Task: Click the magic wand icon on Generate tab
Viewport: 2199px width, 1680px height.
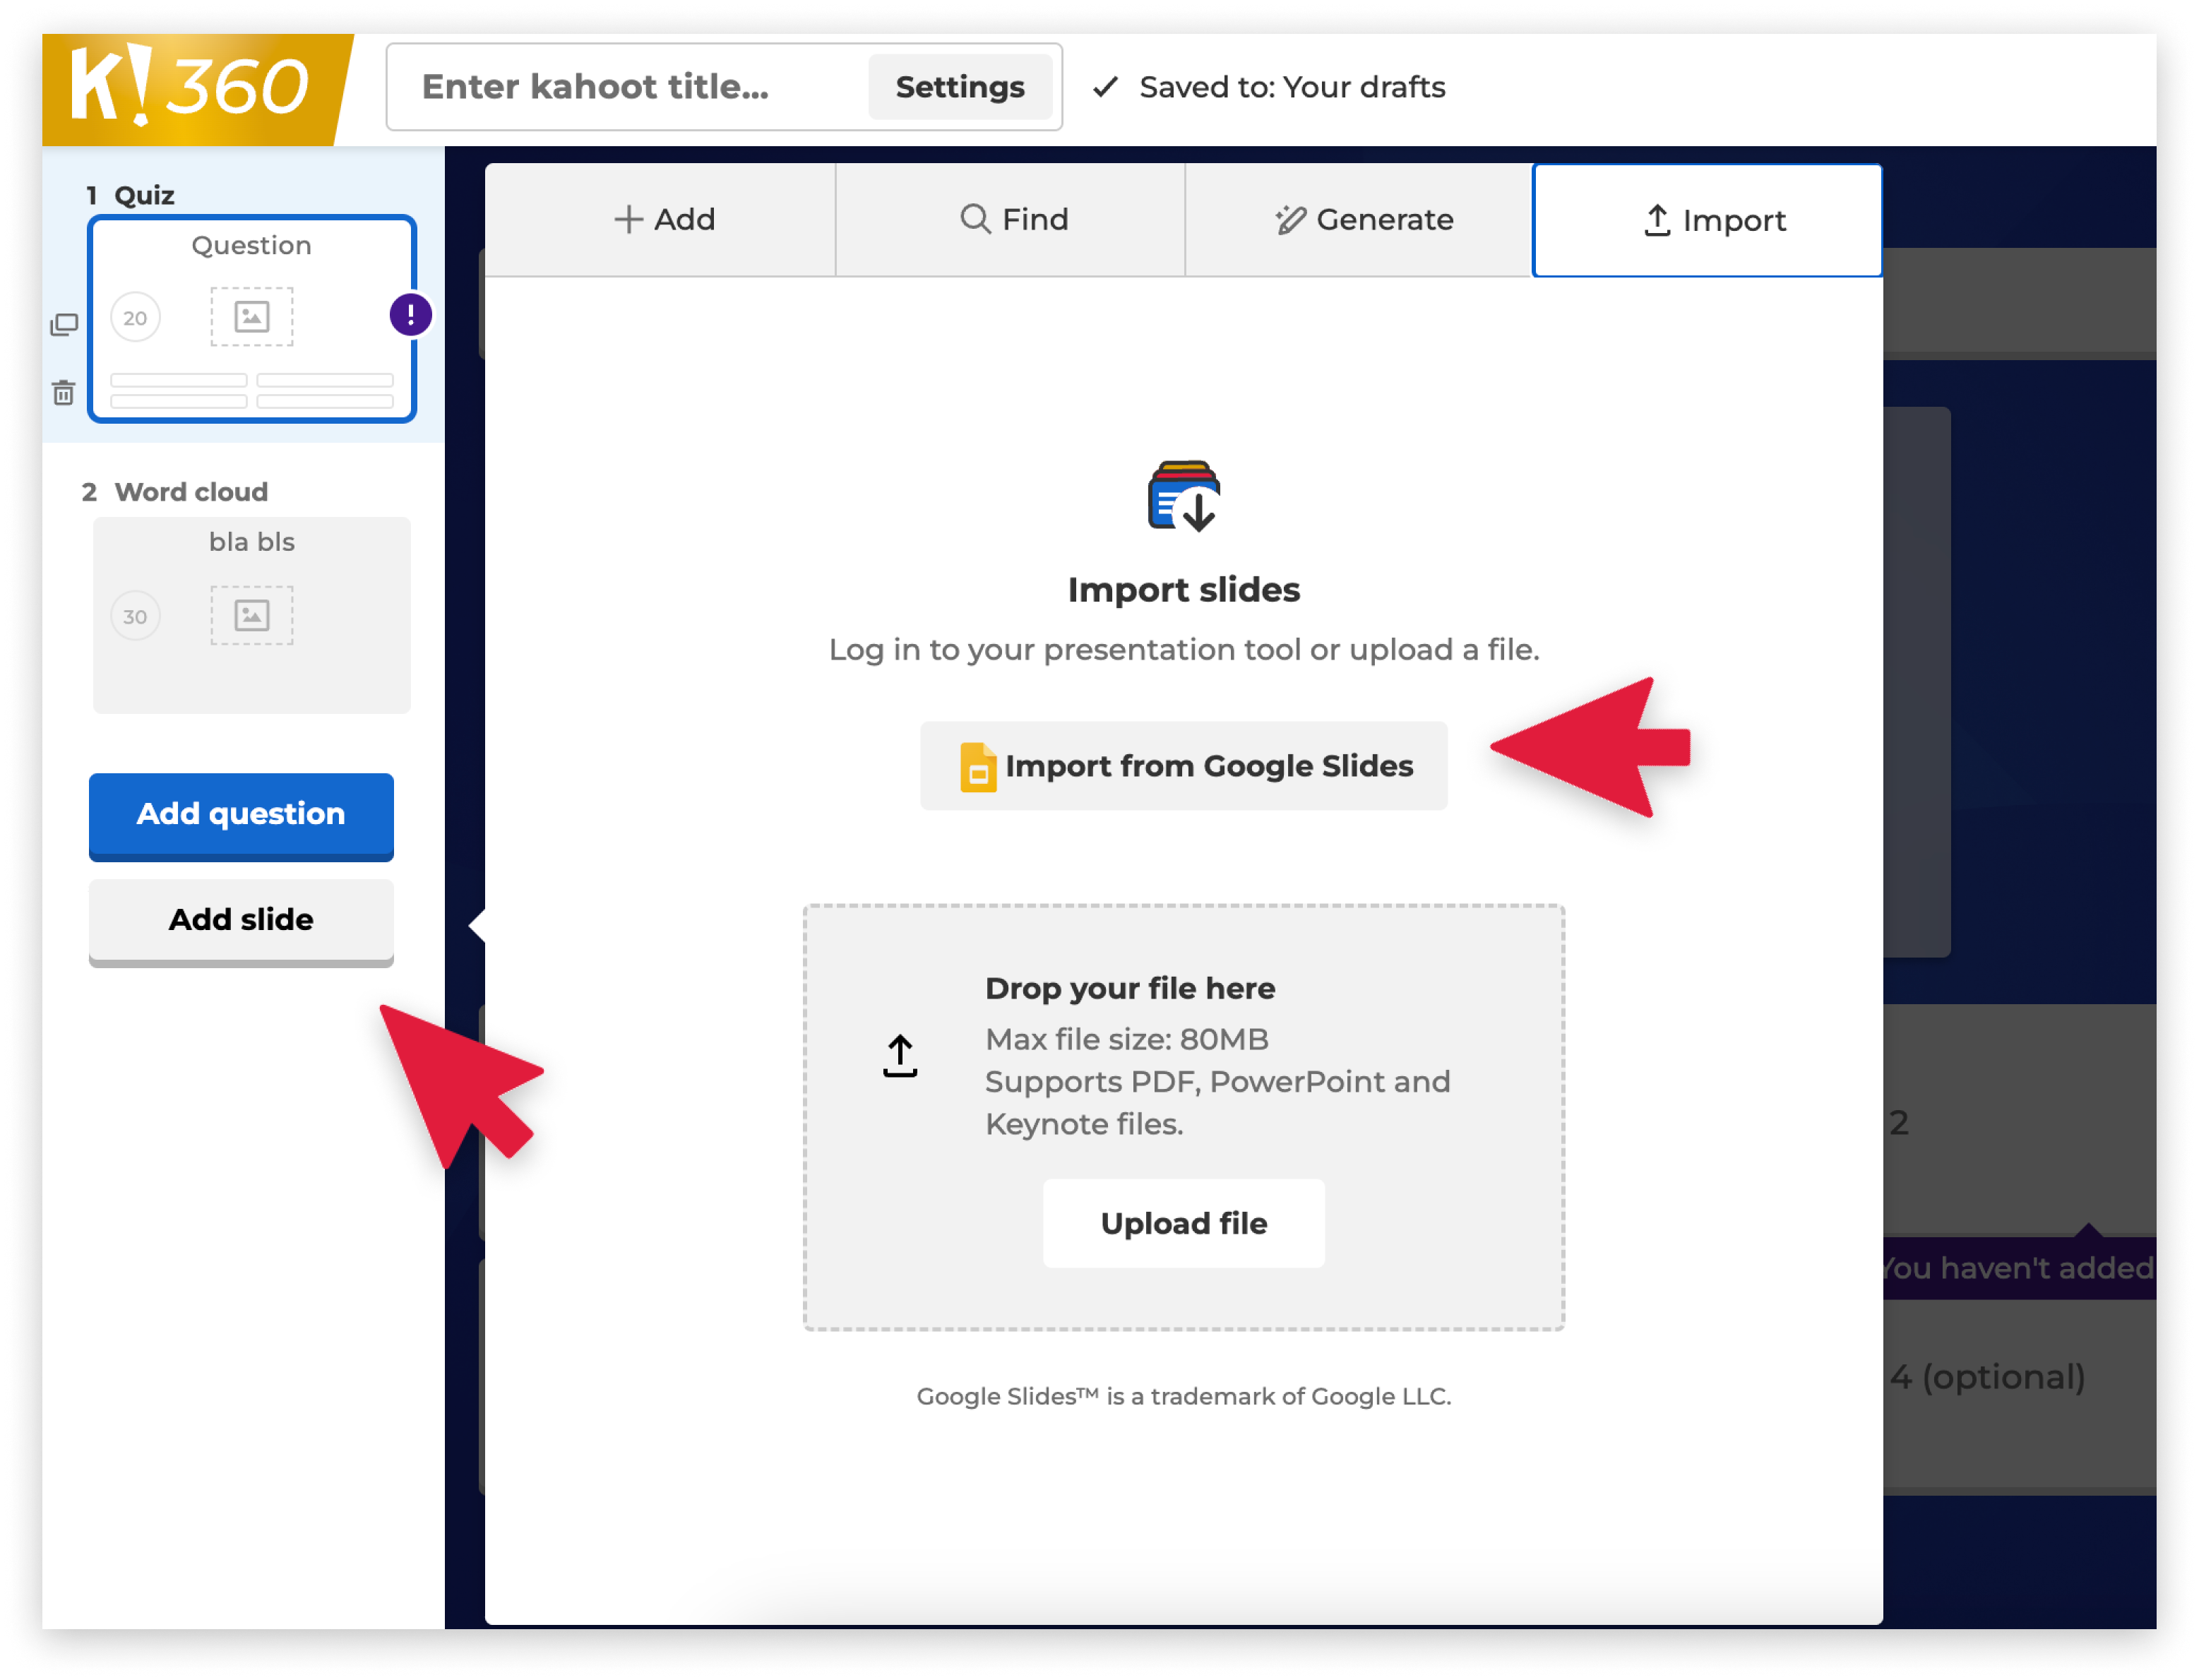Action: click(x=1290, y=219)
